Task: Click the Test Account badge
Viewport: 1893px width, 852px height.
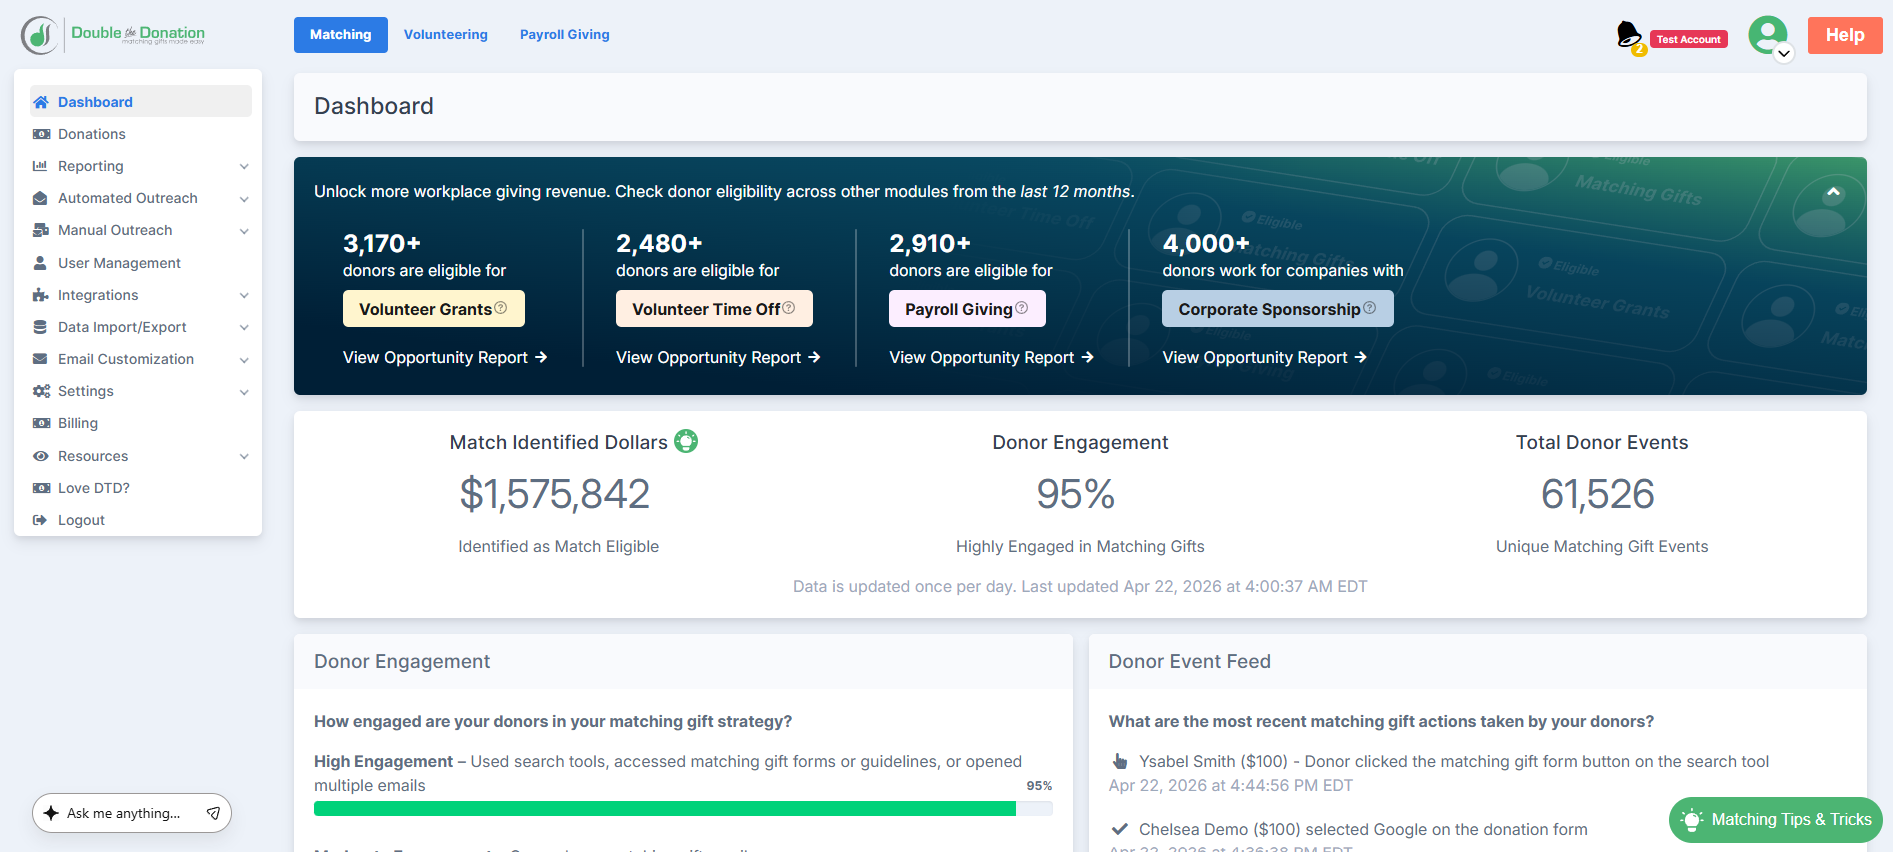Action: pos(1689,39)
